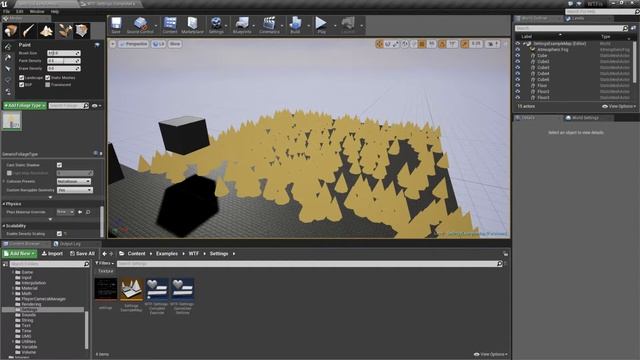Screen dimensions: 640x360
Task: Click the Save toolbar icon
Action: tap(116, 25)
